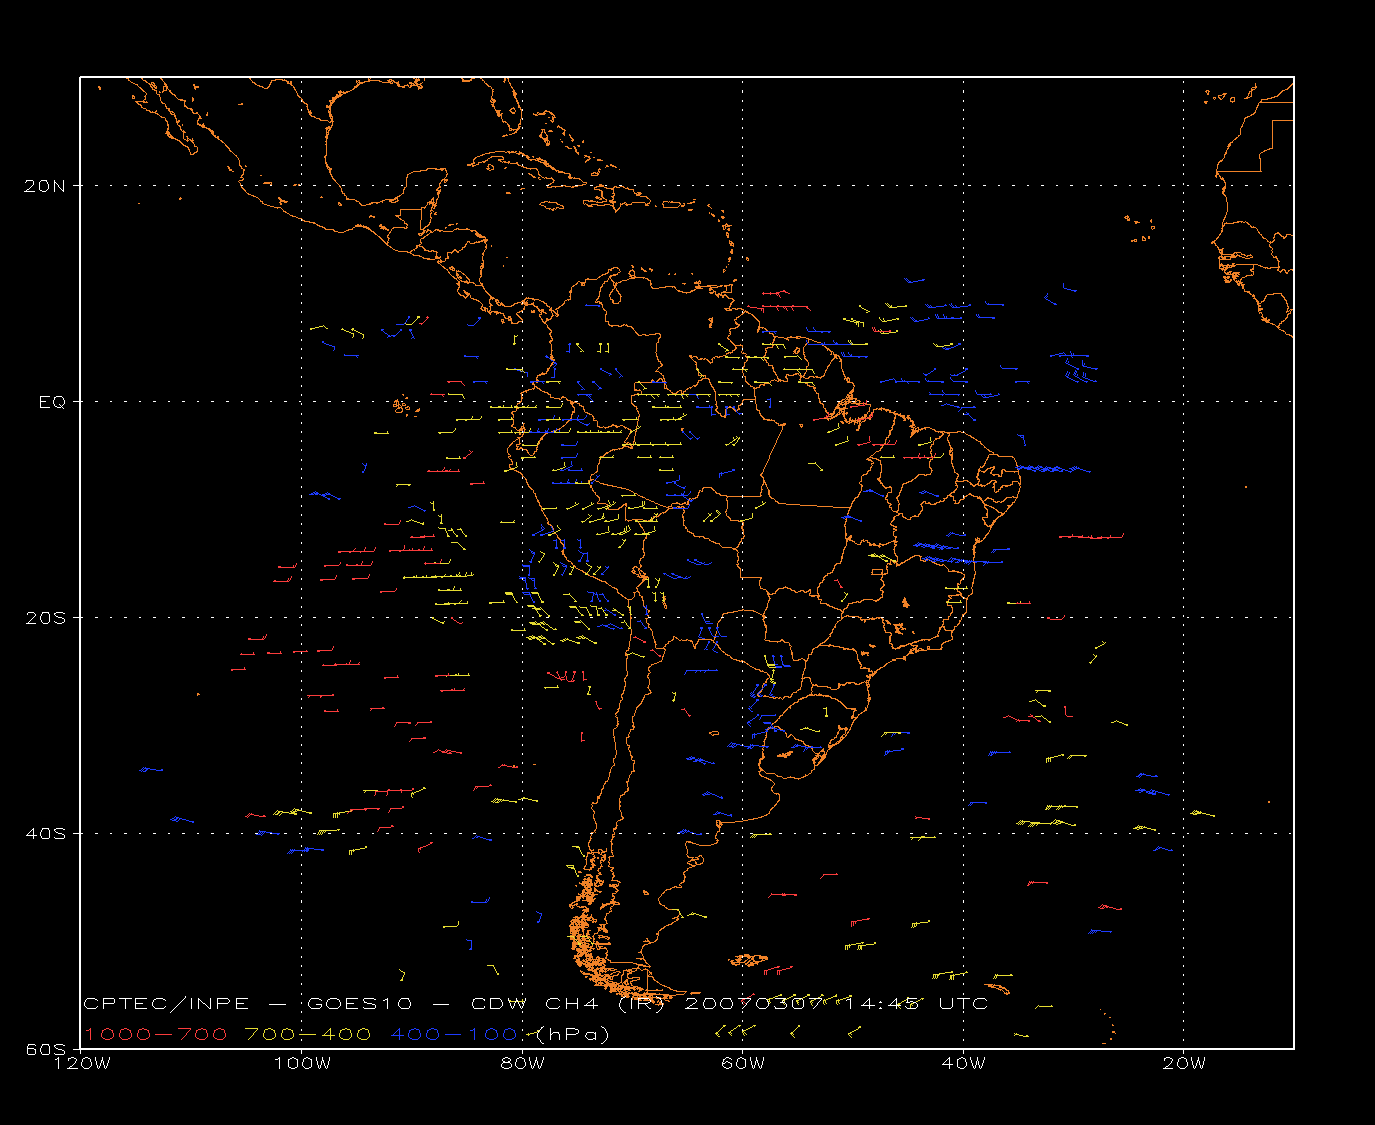Click the red 1000-700 legend entry
Image resolution: width=1375 pixels, height=1125 pixels.
[x=155, y=1034]
